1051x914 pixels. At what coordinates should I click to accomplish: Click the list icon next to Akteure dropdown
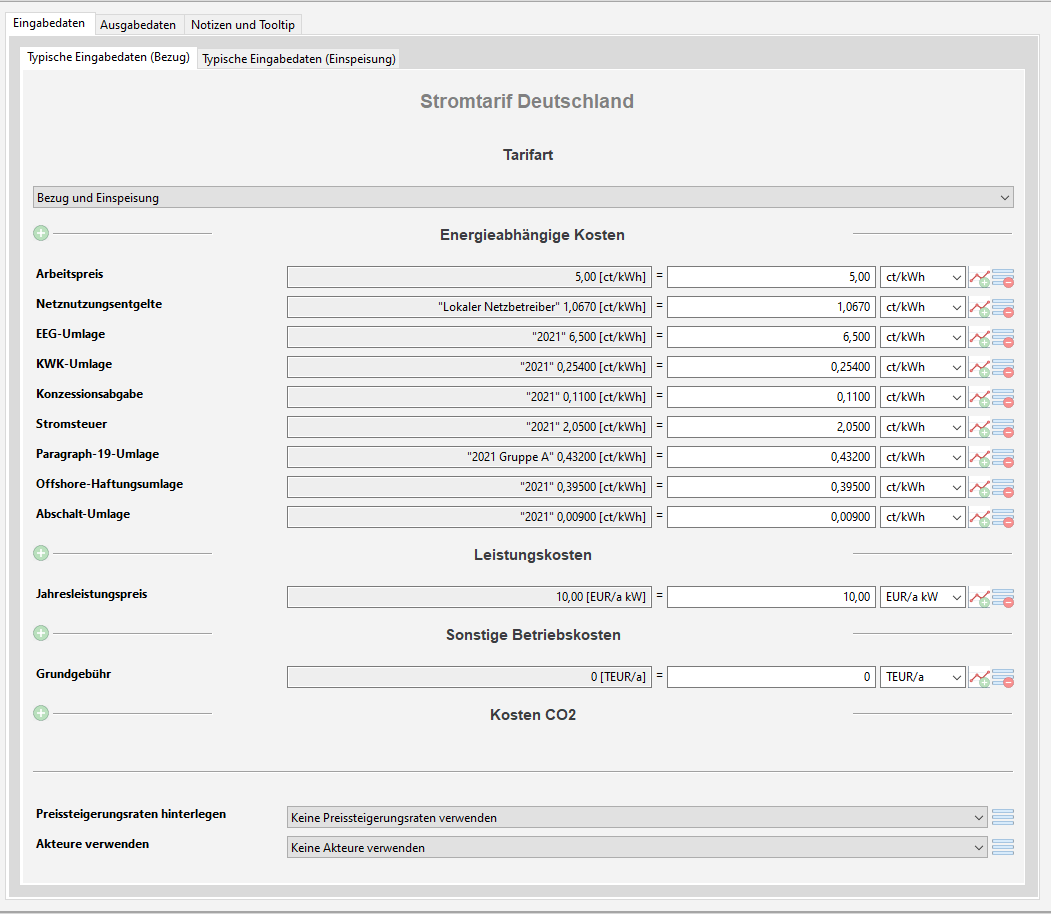click(x=1003, y=847)
